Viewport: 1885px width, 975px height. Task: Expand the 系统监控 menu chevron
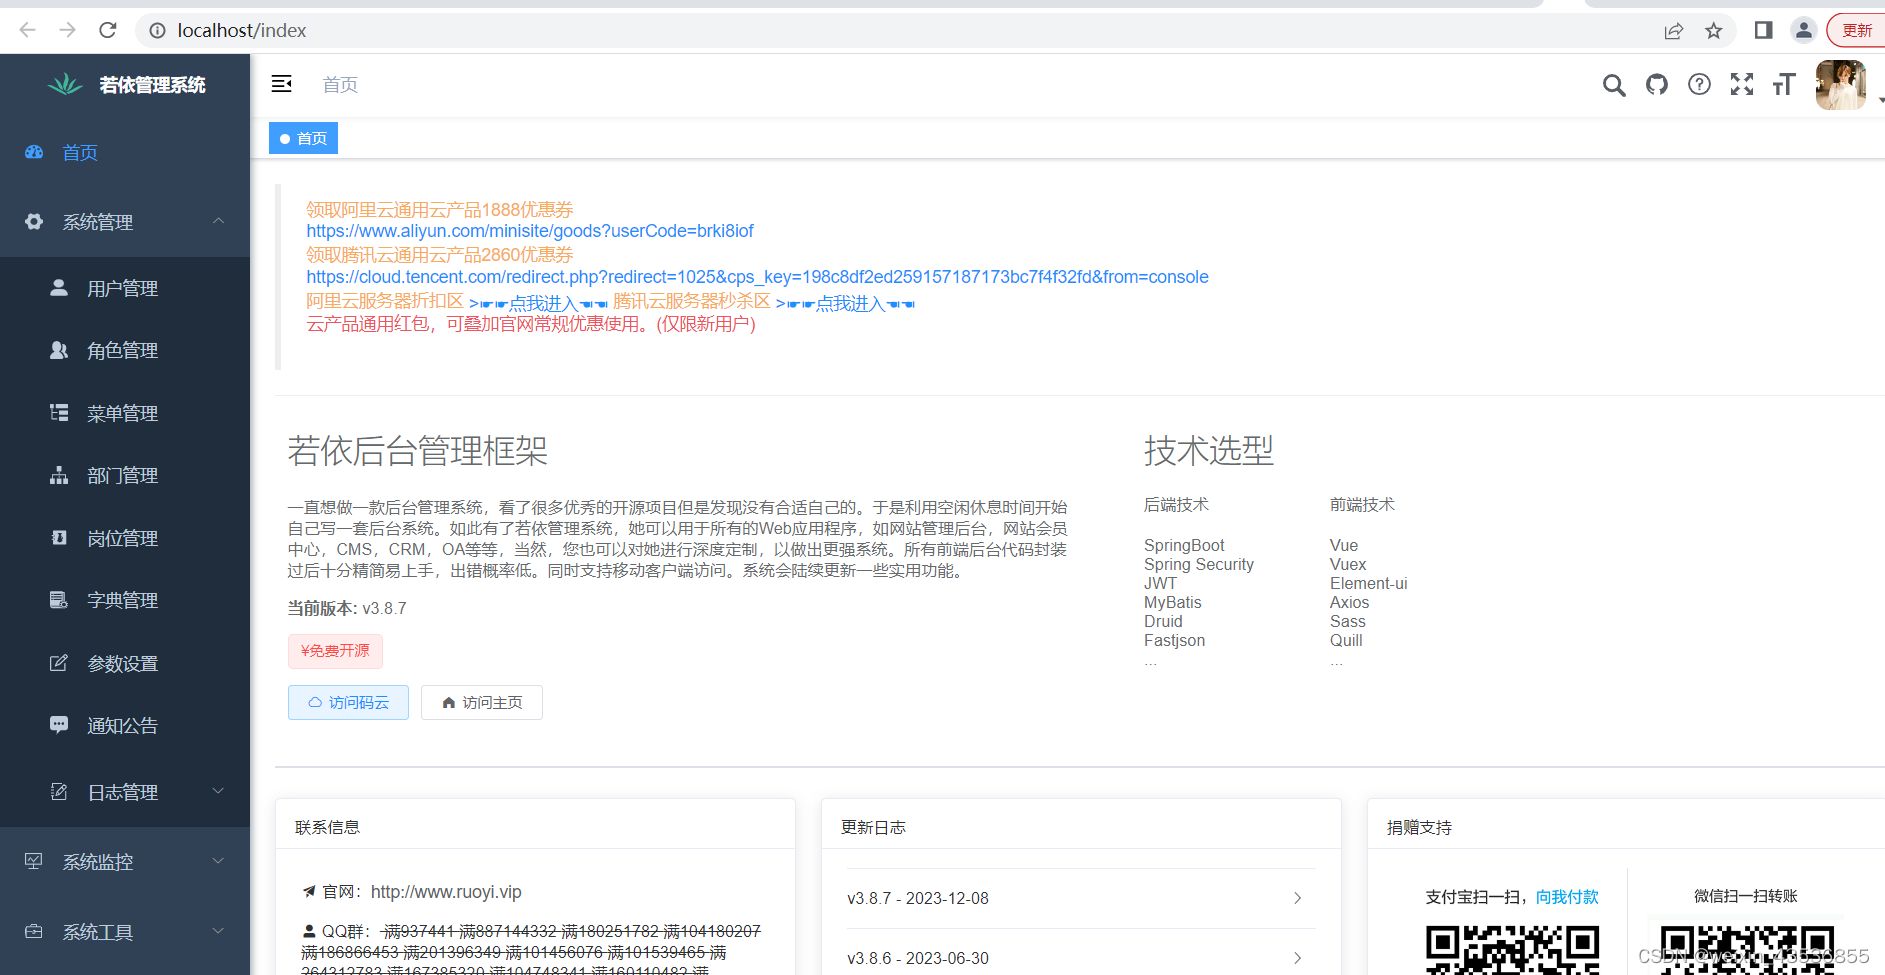click(218, 861)
